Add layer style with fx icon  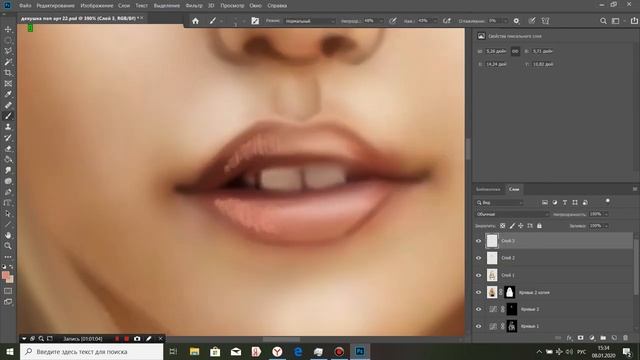coord(569,338)
